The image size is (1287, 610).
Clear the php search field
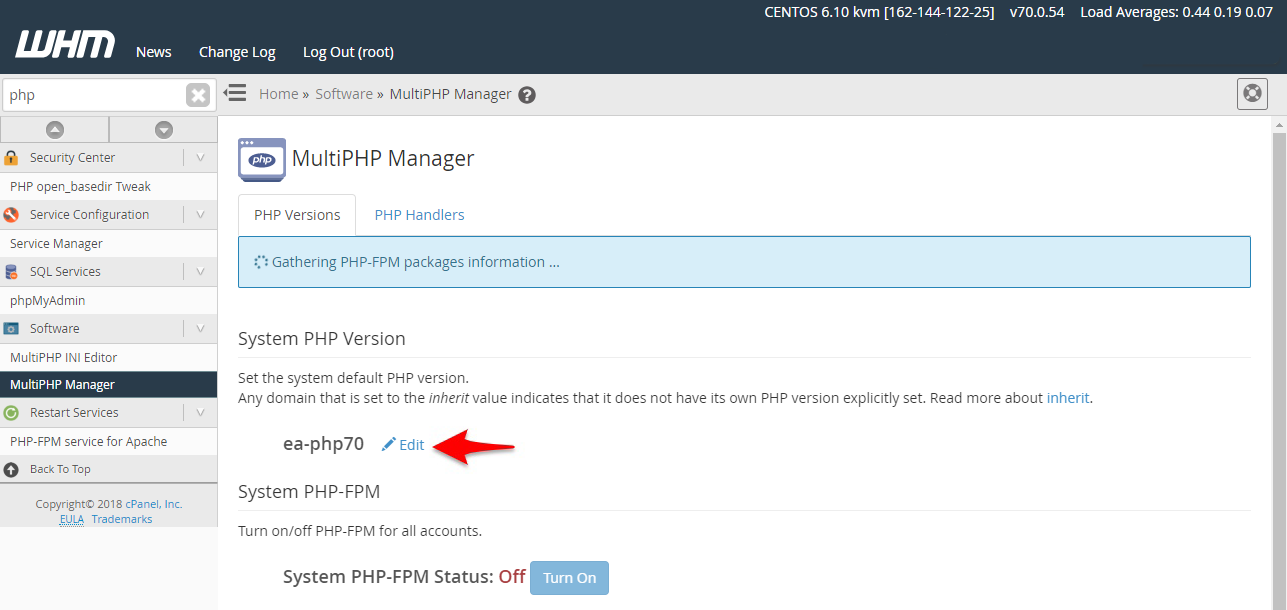pyautogui.click(x=198, y=94)
